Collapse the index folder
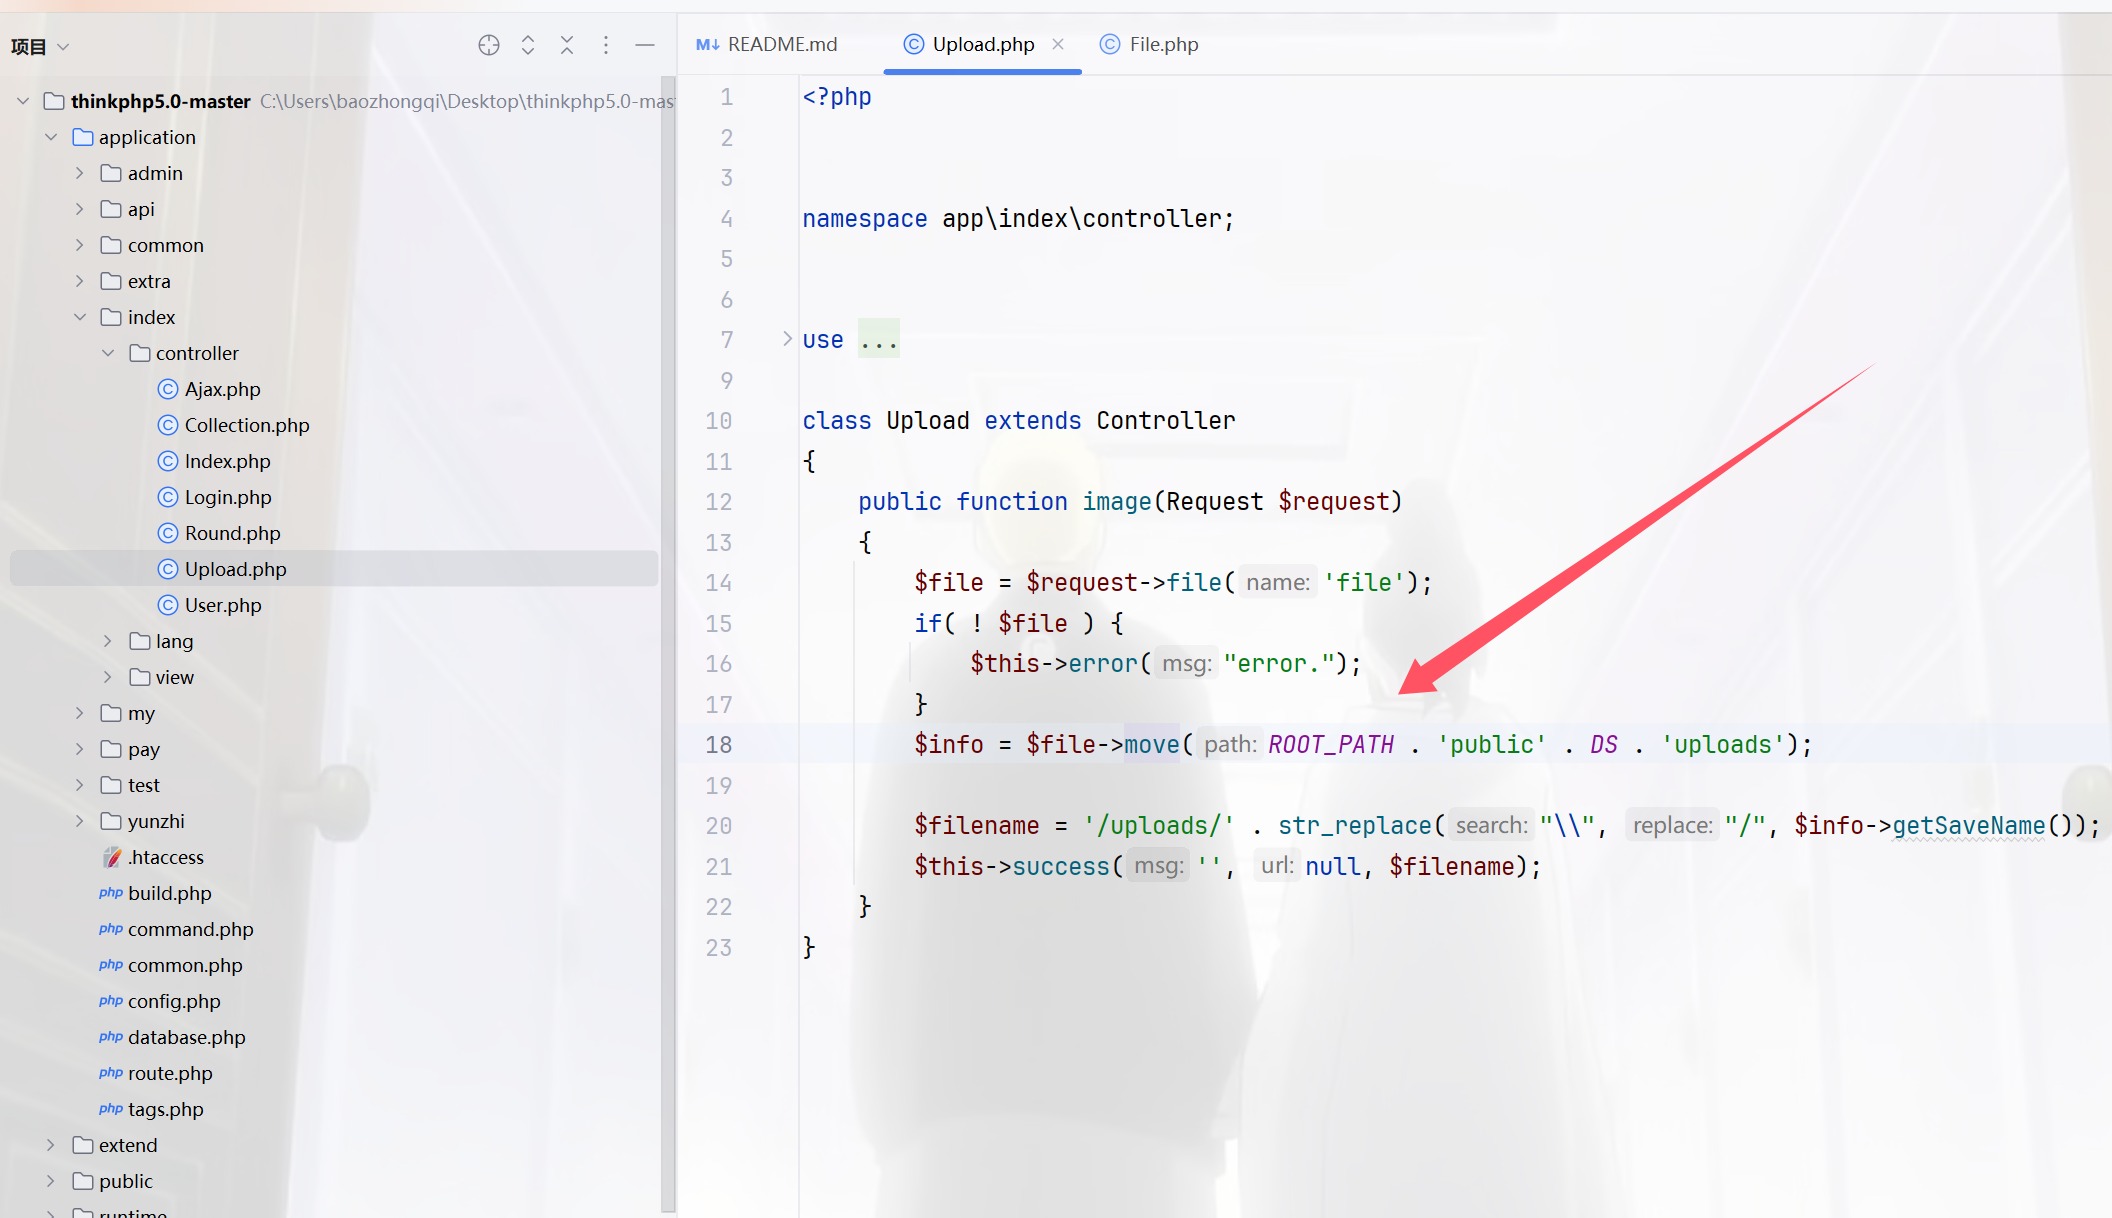 pos(80,317)
